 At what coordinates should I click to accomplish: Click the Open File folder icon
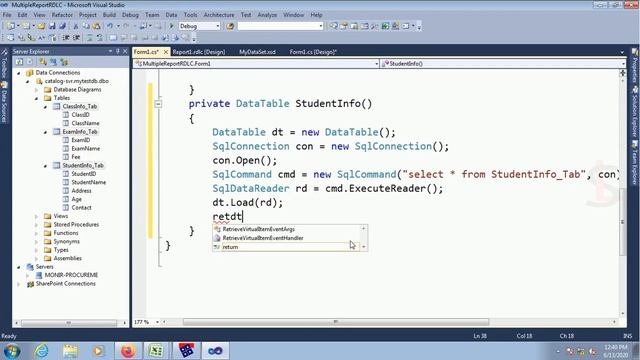(41, 26)
